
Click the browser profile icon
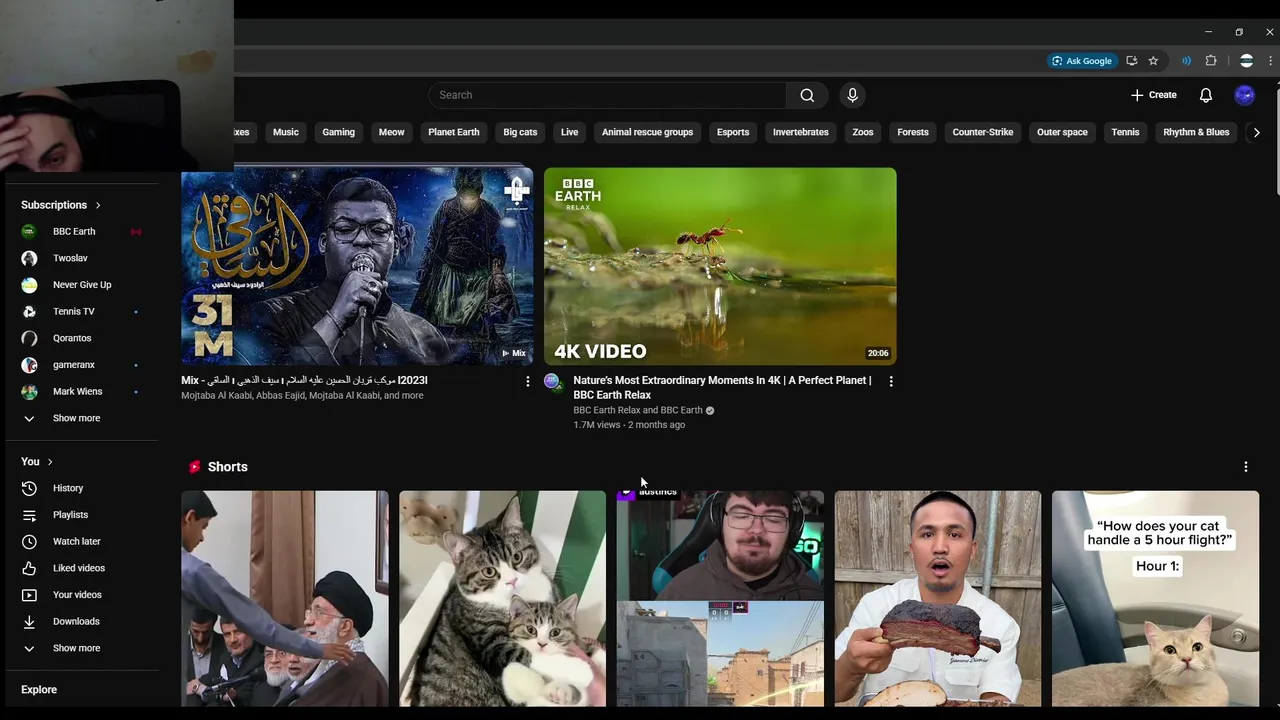coord(1246,61)
